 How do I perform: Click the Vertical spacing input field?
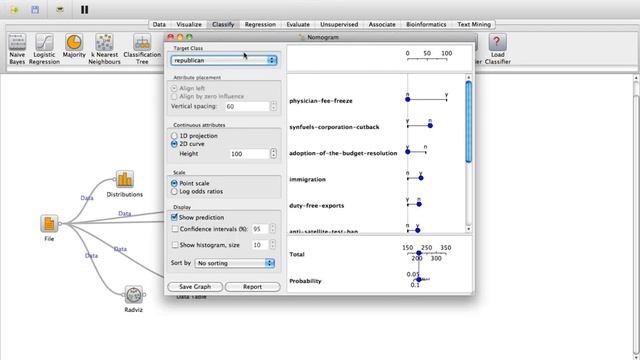pos(247,106)
